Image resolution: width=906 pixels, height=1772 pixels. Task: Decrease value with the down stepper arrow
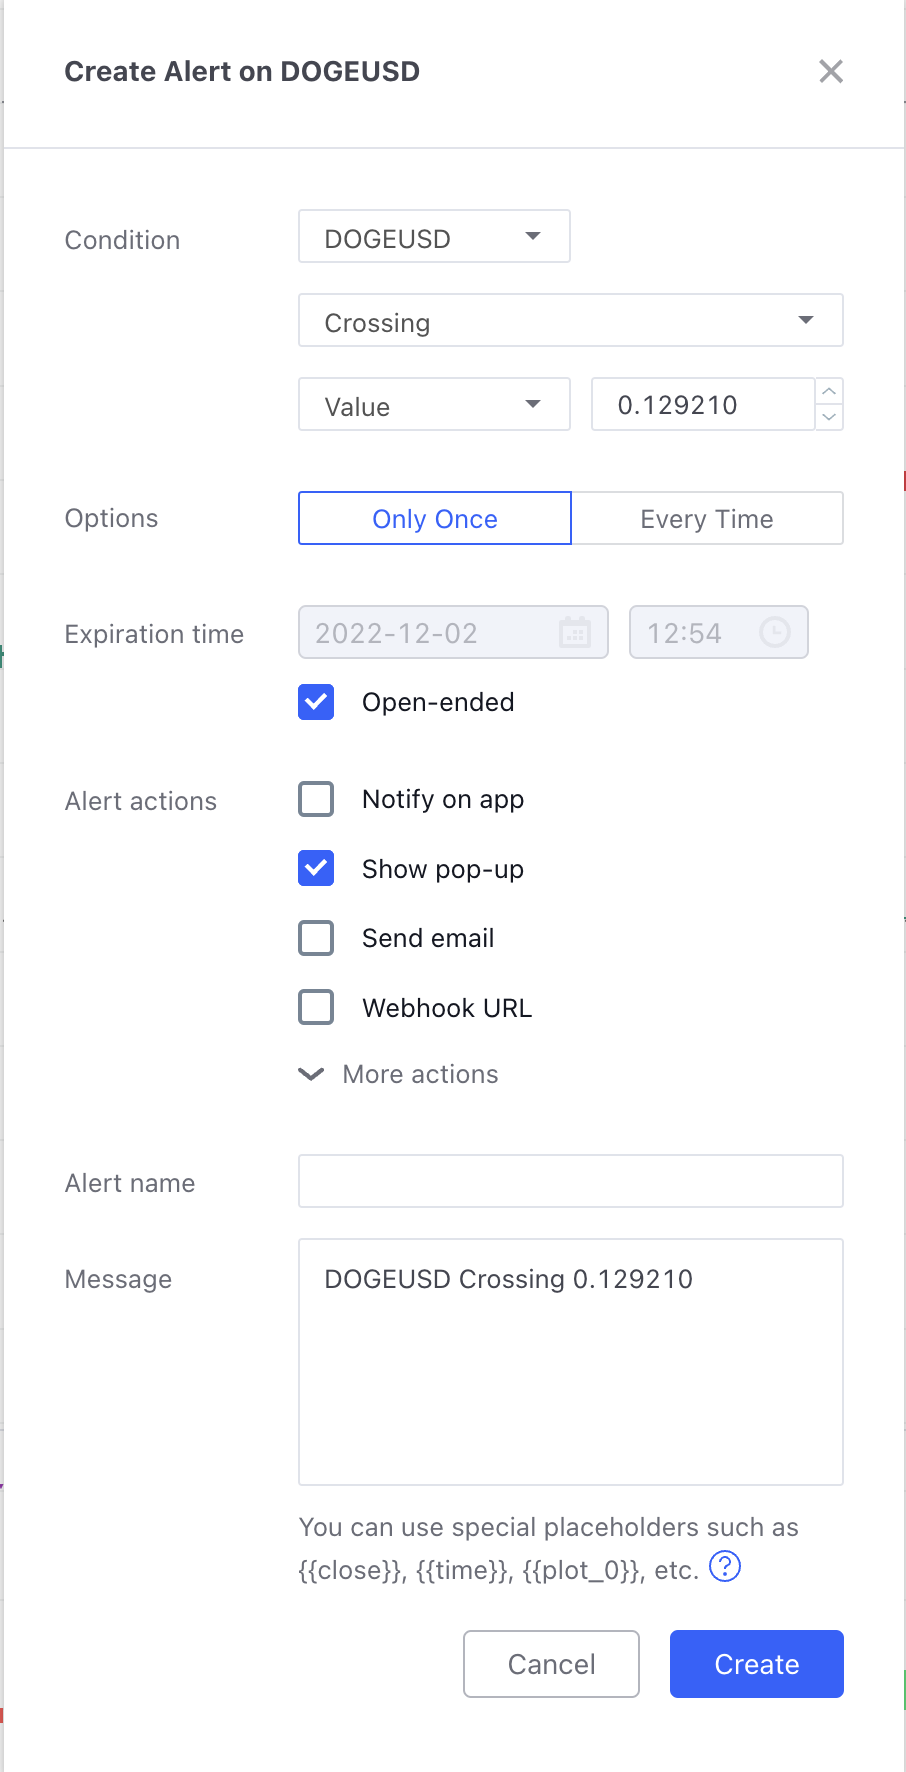[829, 417]
